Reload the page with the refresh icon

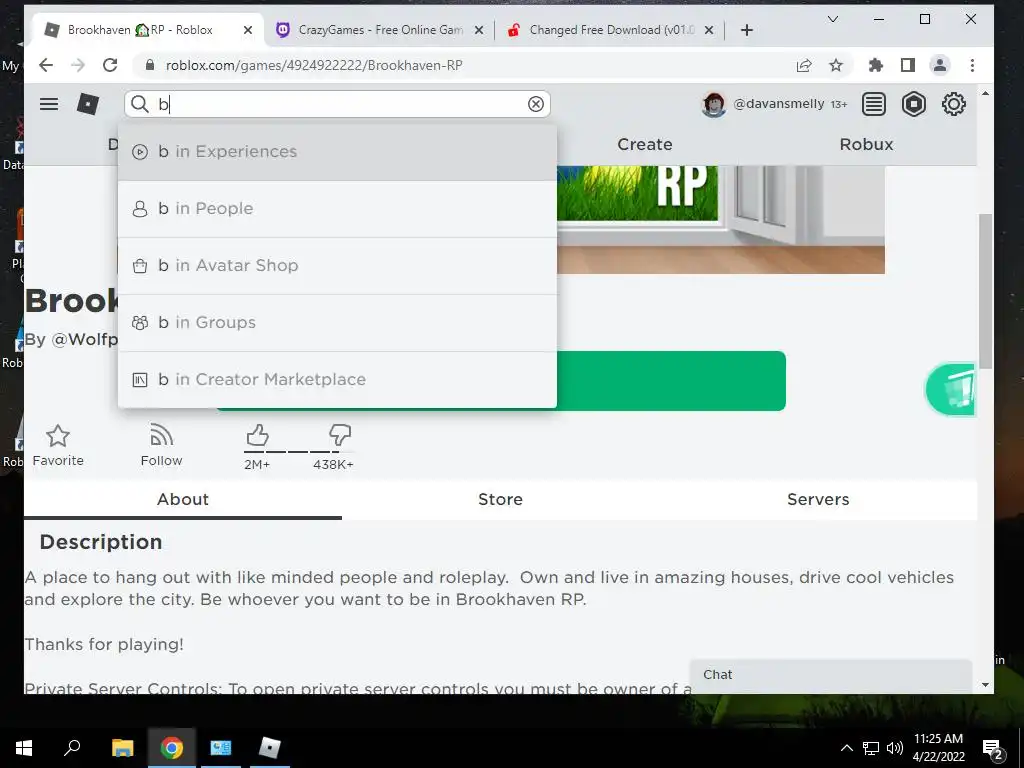[110, 65]
